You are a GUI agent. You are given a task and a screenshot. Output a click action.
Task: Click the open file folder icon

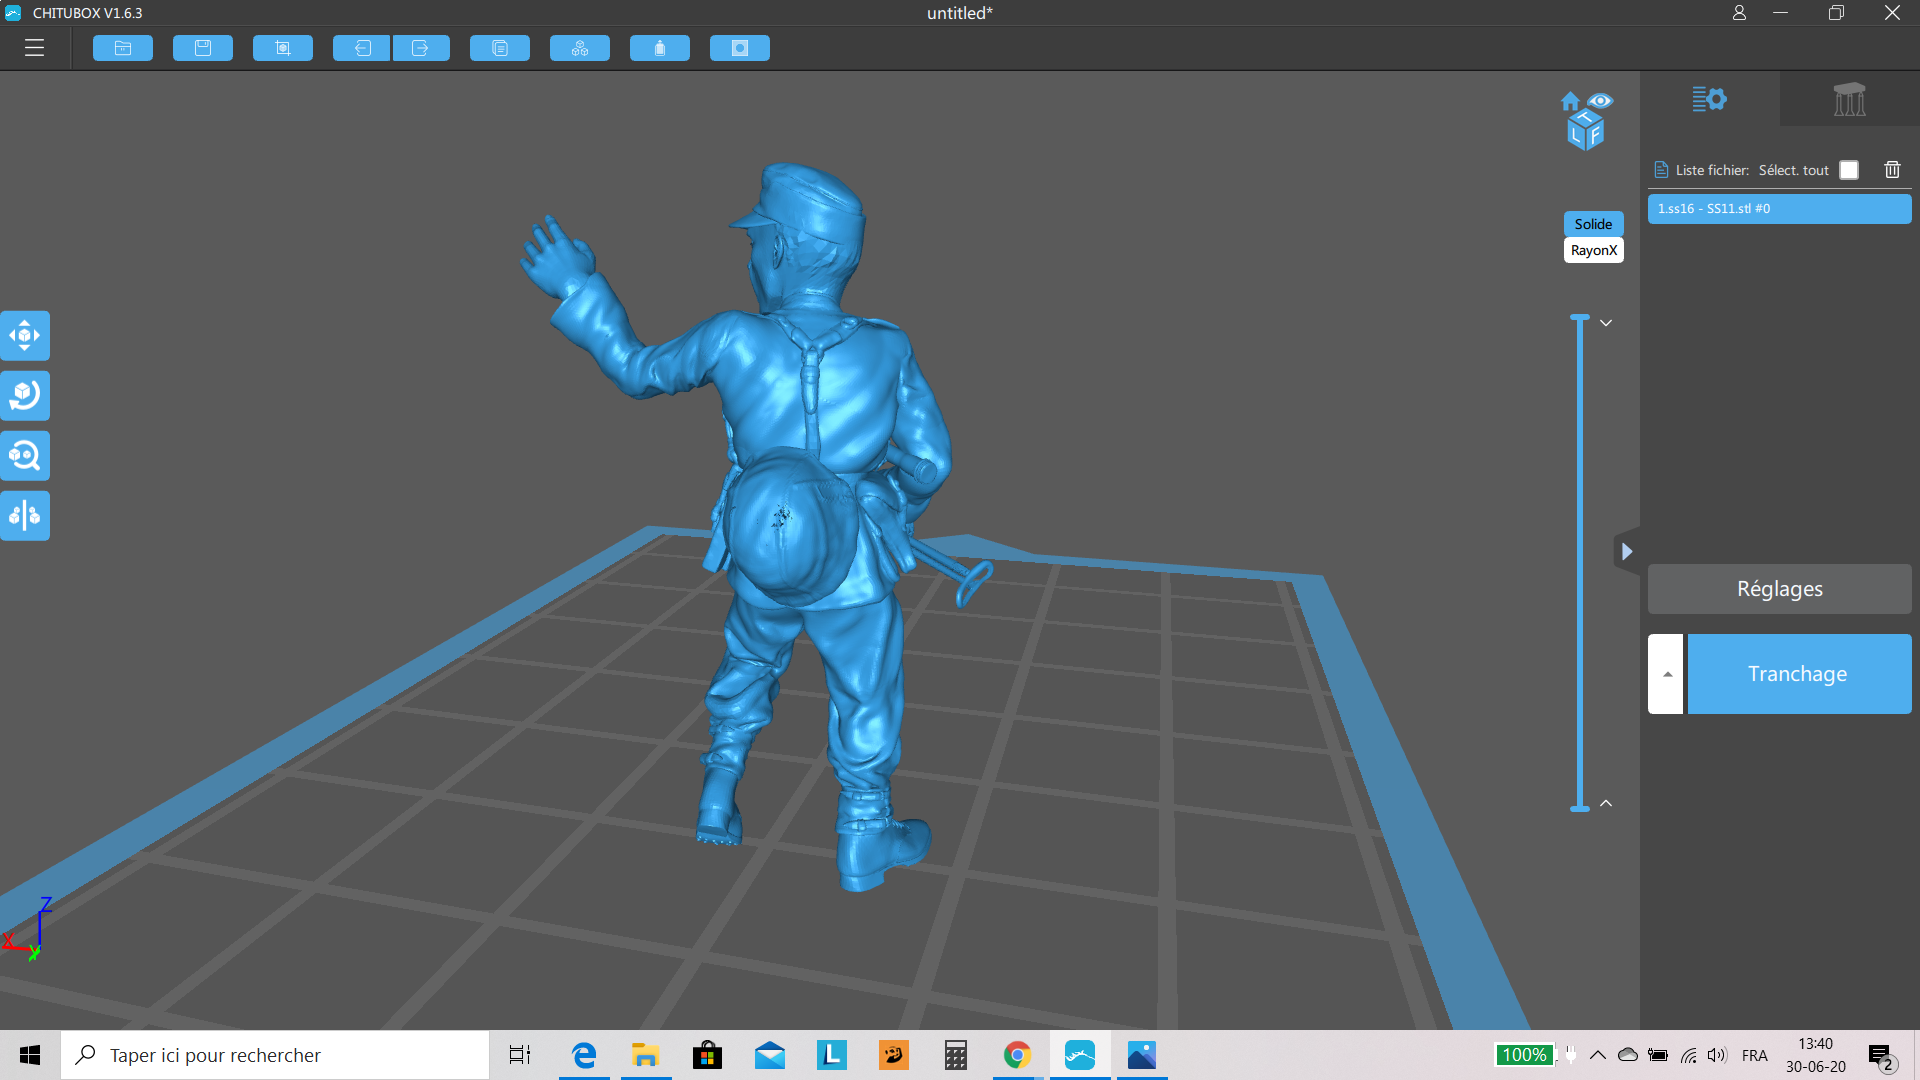(x=123, y=48)
